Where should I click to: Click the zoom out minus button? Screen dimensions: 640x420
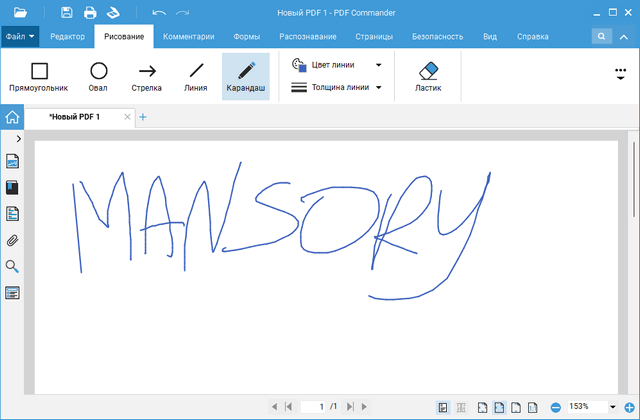pos(556,407)
